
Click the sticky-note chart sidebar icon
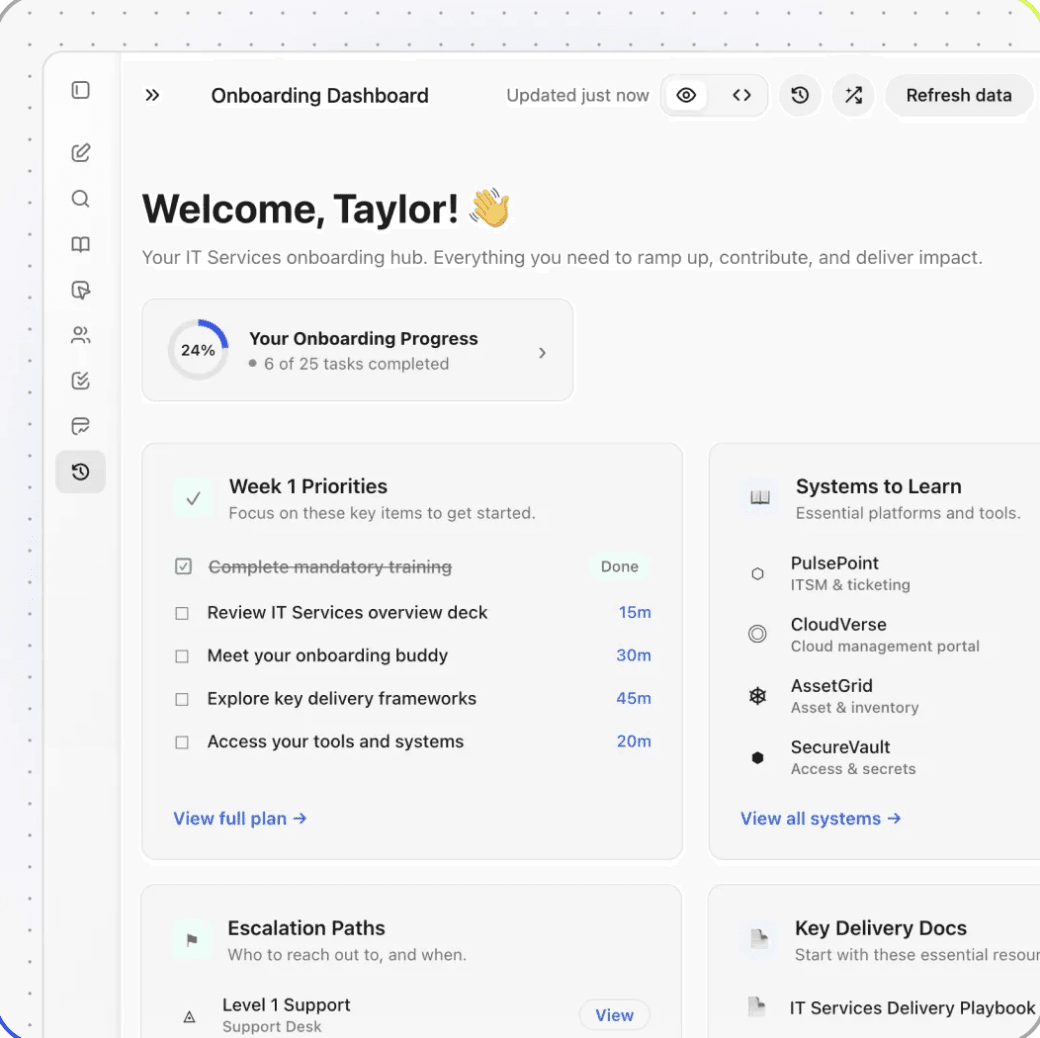pos(80,426)
